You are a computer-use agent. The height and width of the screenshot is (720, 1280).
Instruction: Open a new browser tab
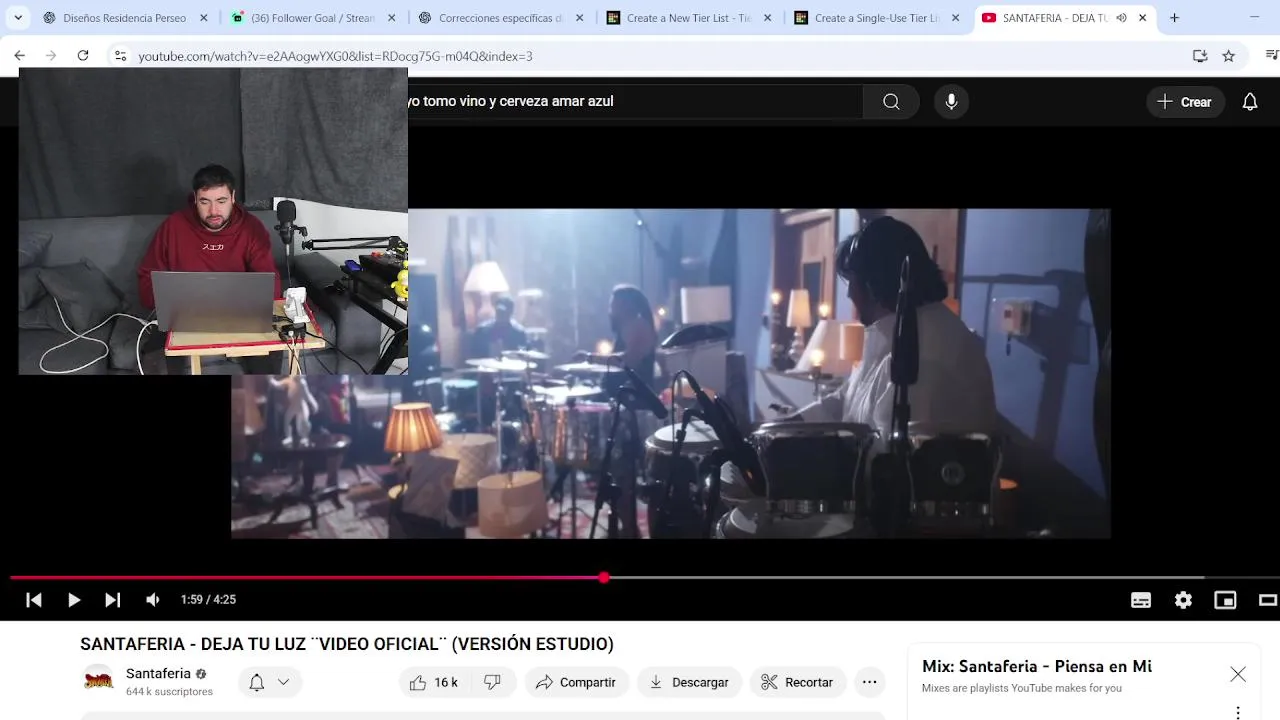[x=1174, y=18]
